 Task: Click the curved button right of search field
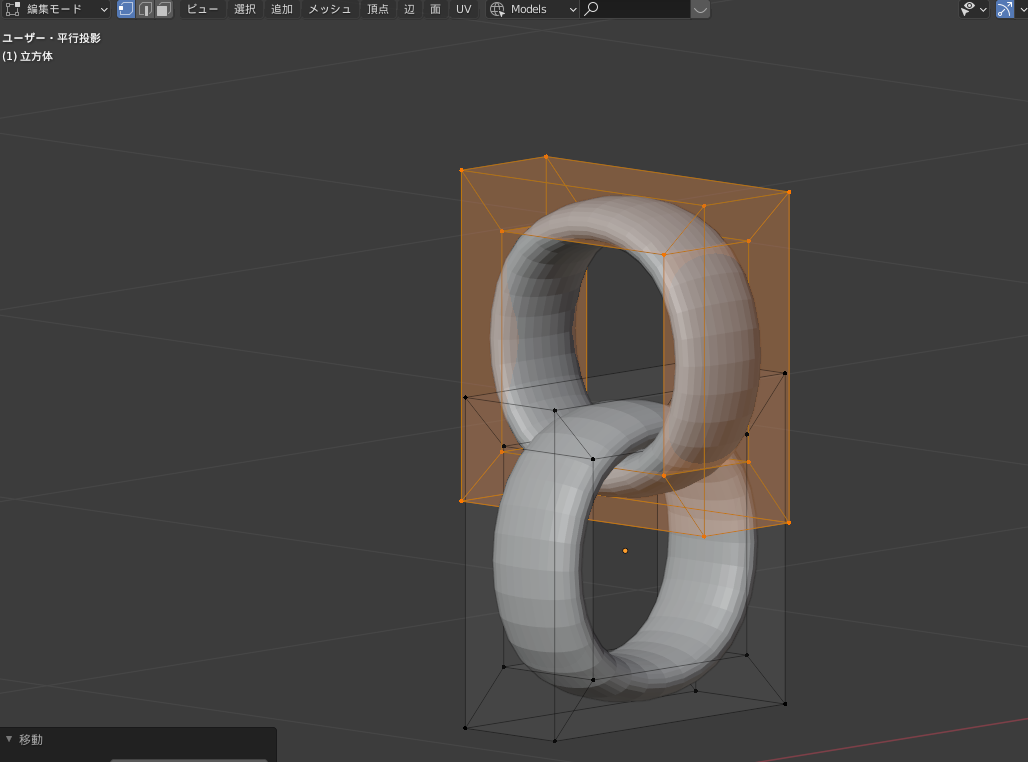click(x=700, y=9)
